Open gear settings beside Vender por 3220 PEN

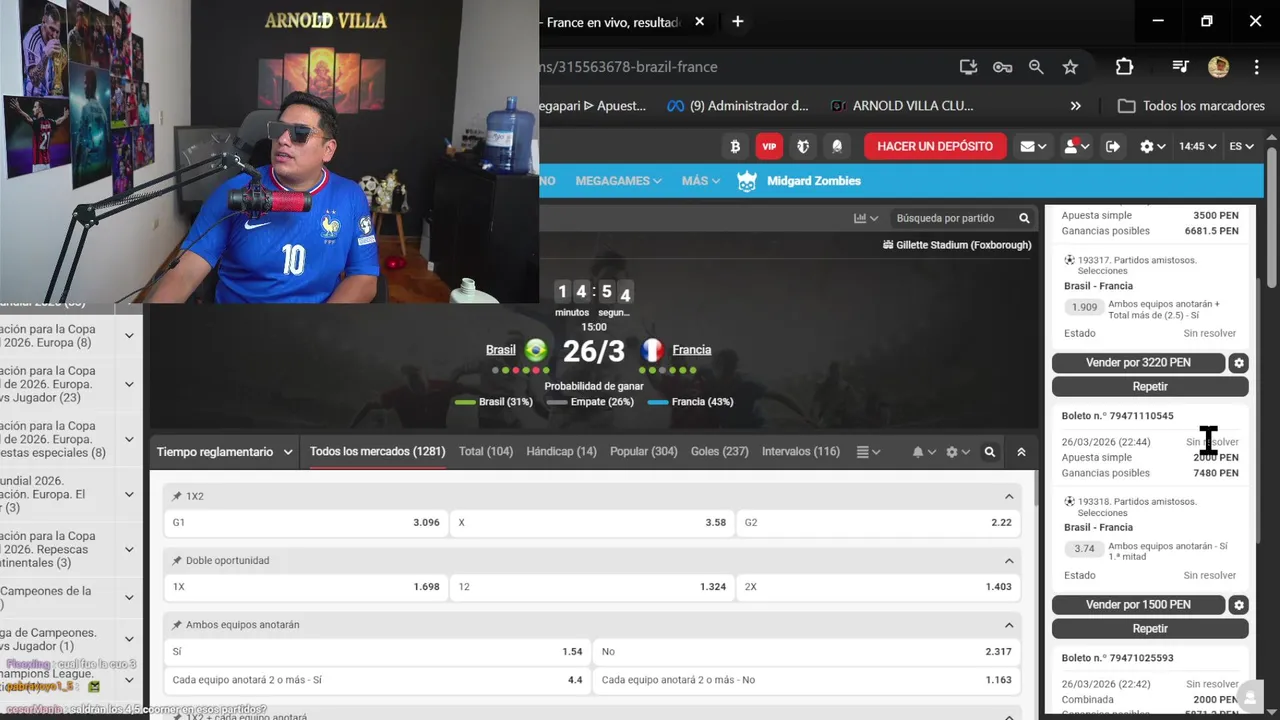click(x=1239, y=363)
